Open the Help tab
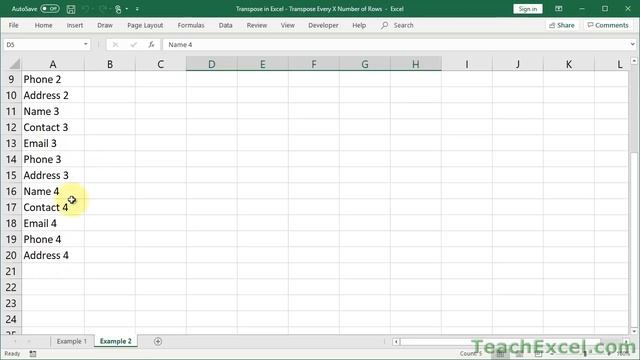The height and width of the screenshot is (360, 640). (359, 25)
